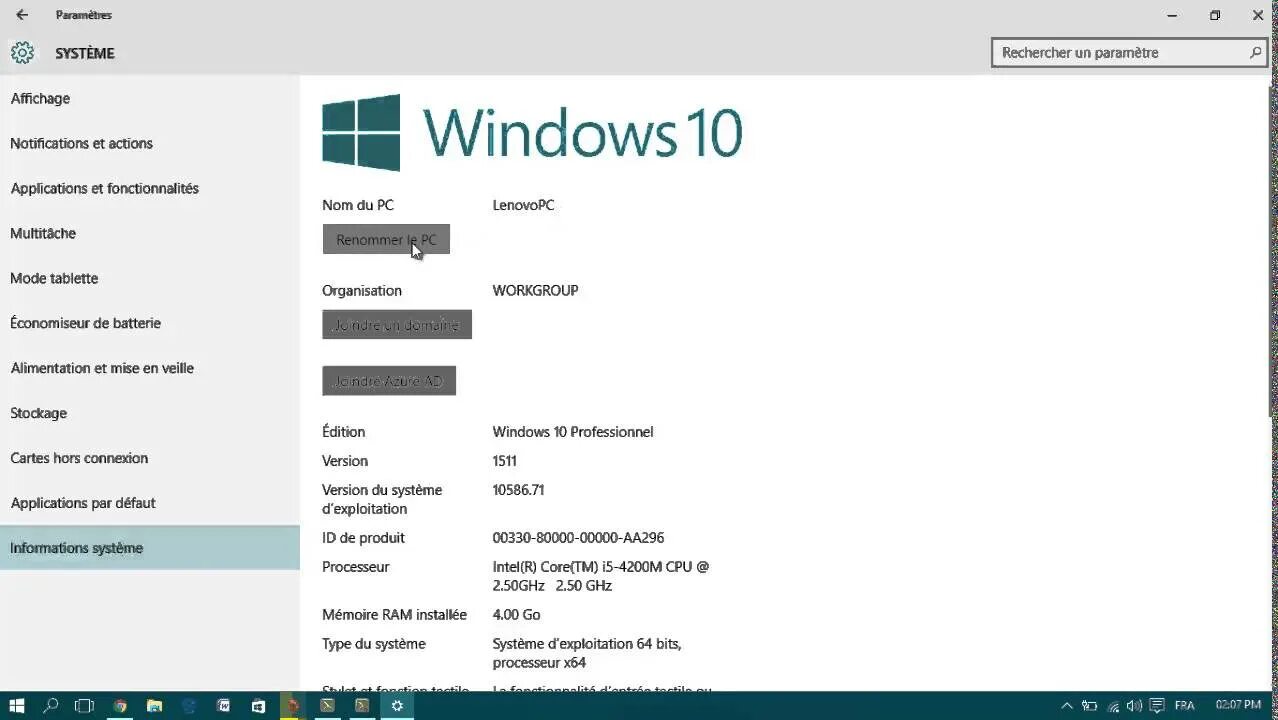Click Renommer le PC button
This screenshot has height=720, width=1278.
click(386, 239)
